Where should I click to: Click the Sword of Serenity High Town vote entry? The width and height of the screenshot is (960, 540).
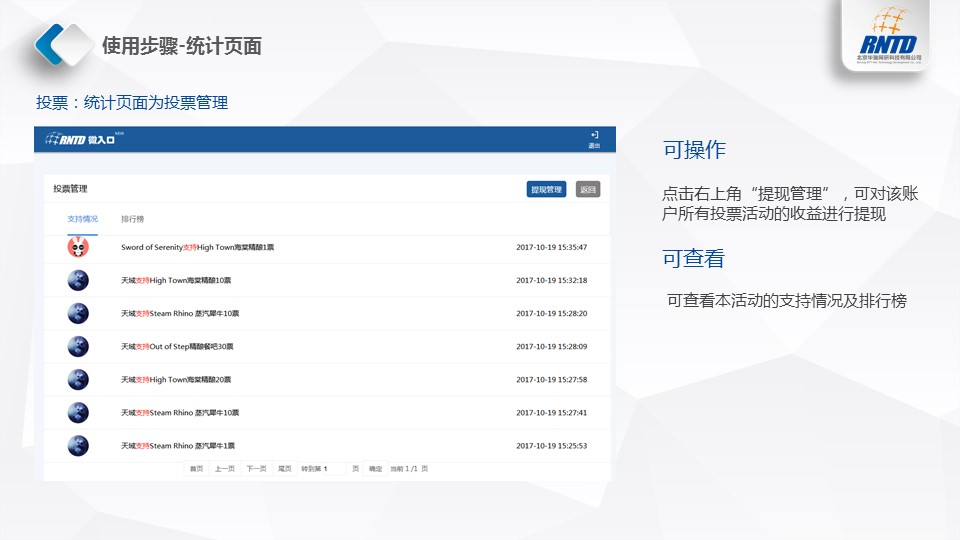click(197, 247)
